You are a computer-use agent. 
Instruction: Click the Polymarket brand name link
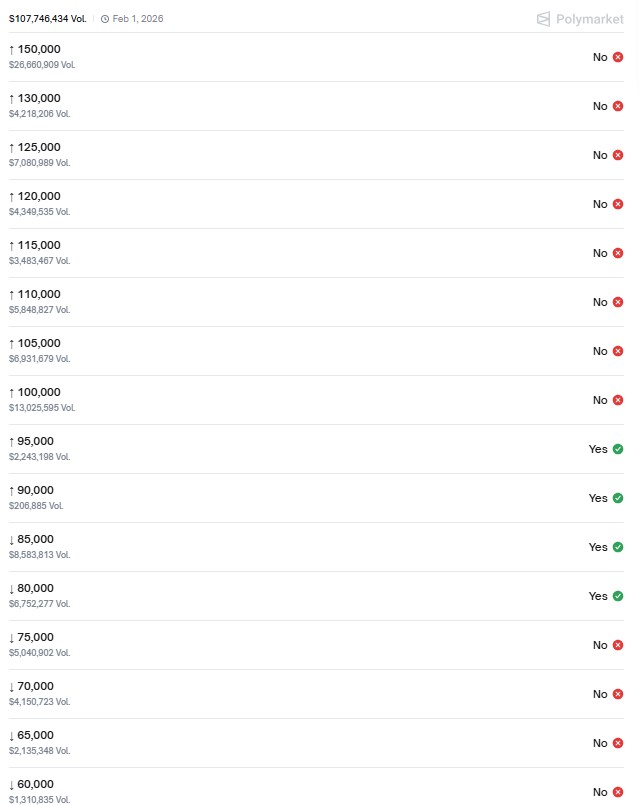(592, 18)
